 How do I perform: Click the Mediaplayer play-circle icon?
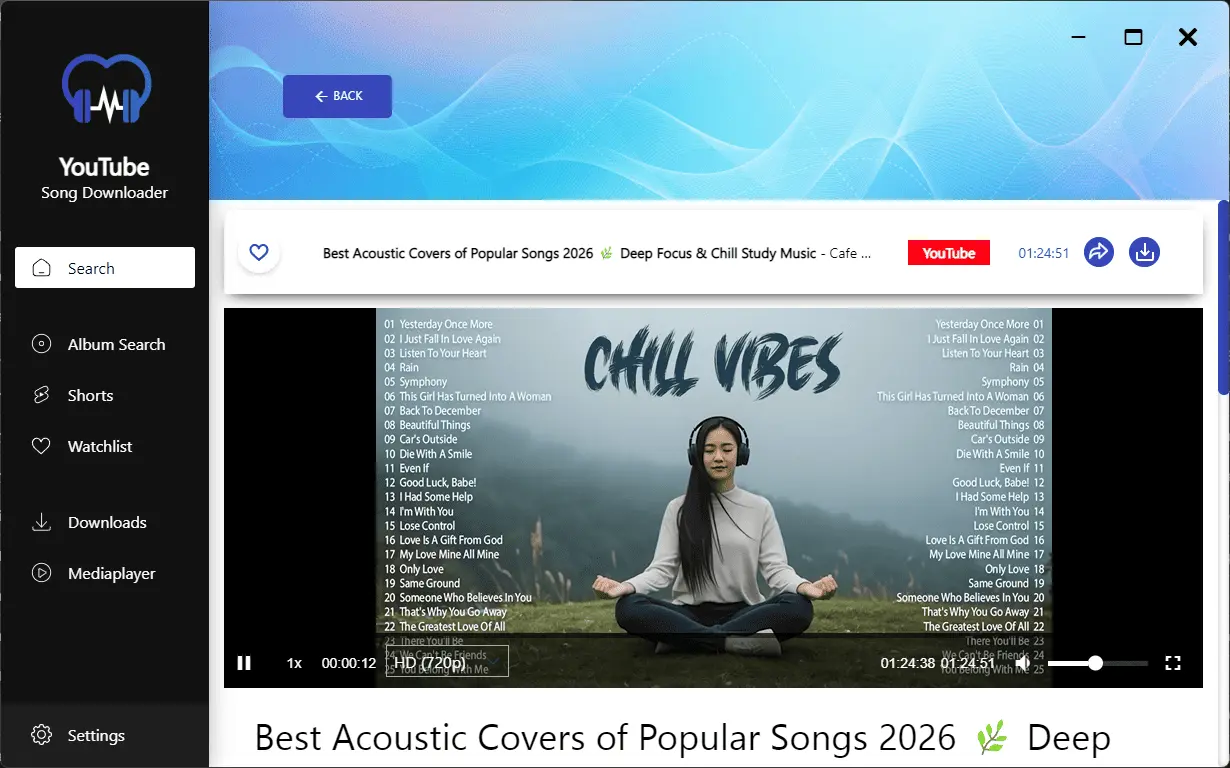click(x=41, y=573)
